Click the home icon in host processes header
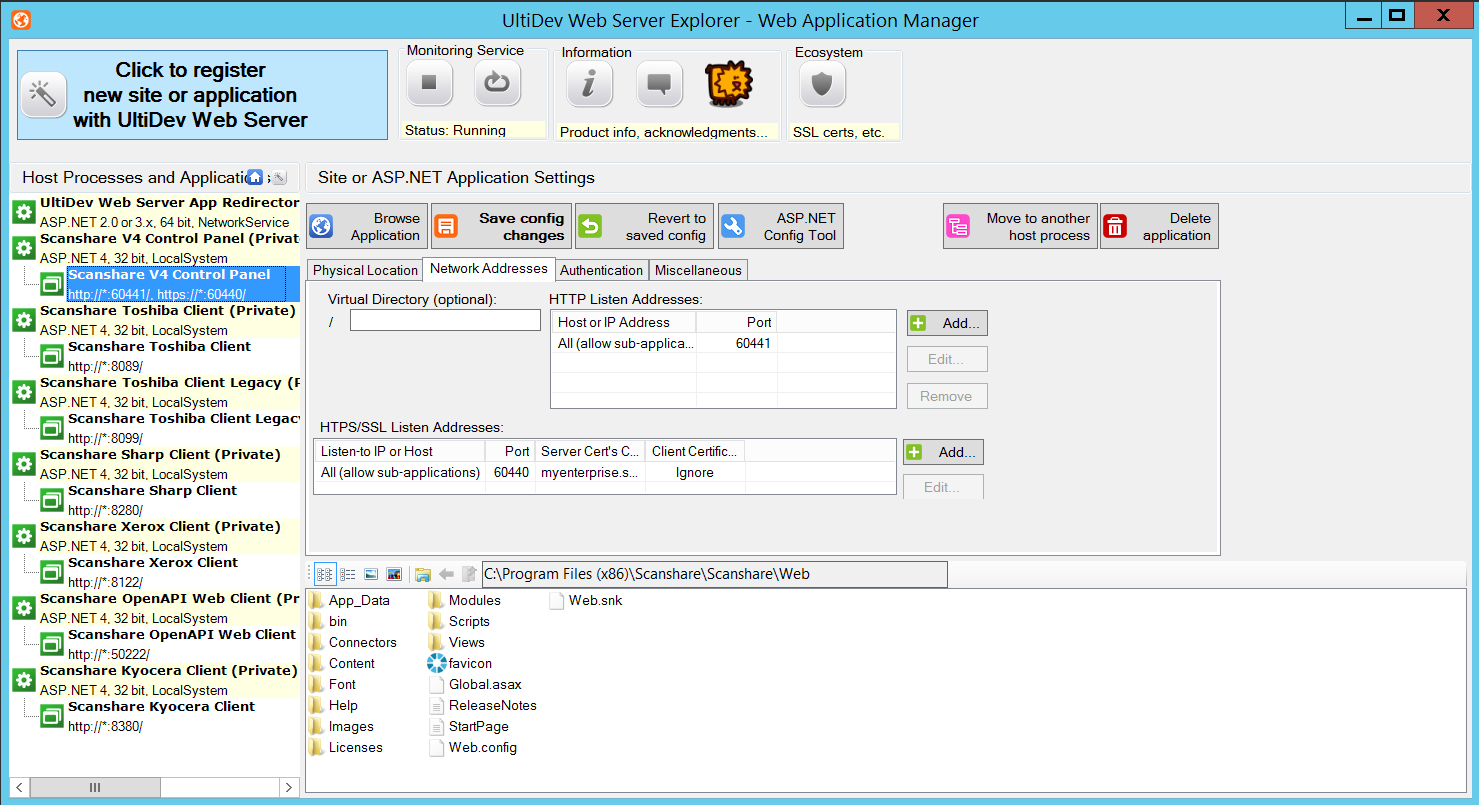 point(255,177)
